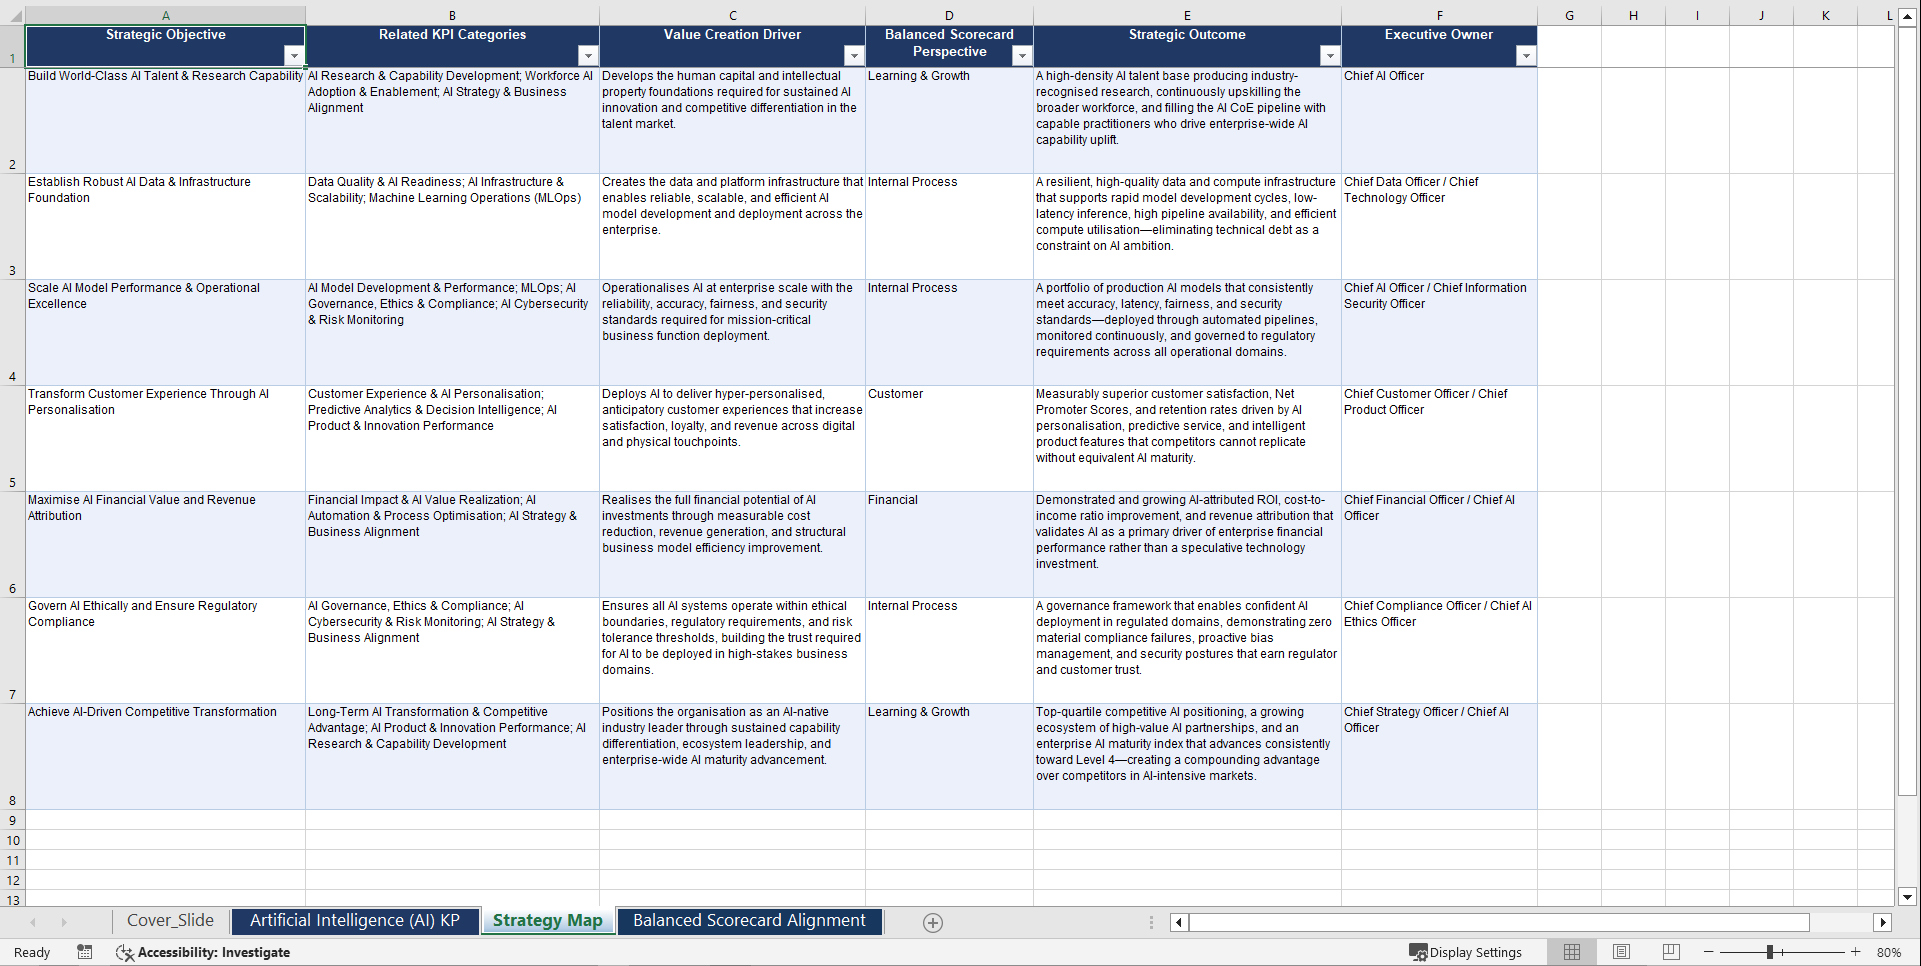Select the 'Customer' perspective cell
This screenshot has height=966, width=1921.
click(x=949, y=438)
